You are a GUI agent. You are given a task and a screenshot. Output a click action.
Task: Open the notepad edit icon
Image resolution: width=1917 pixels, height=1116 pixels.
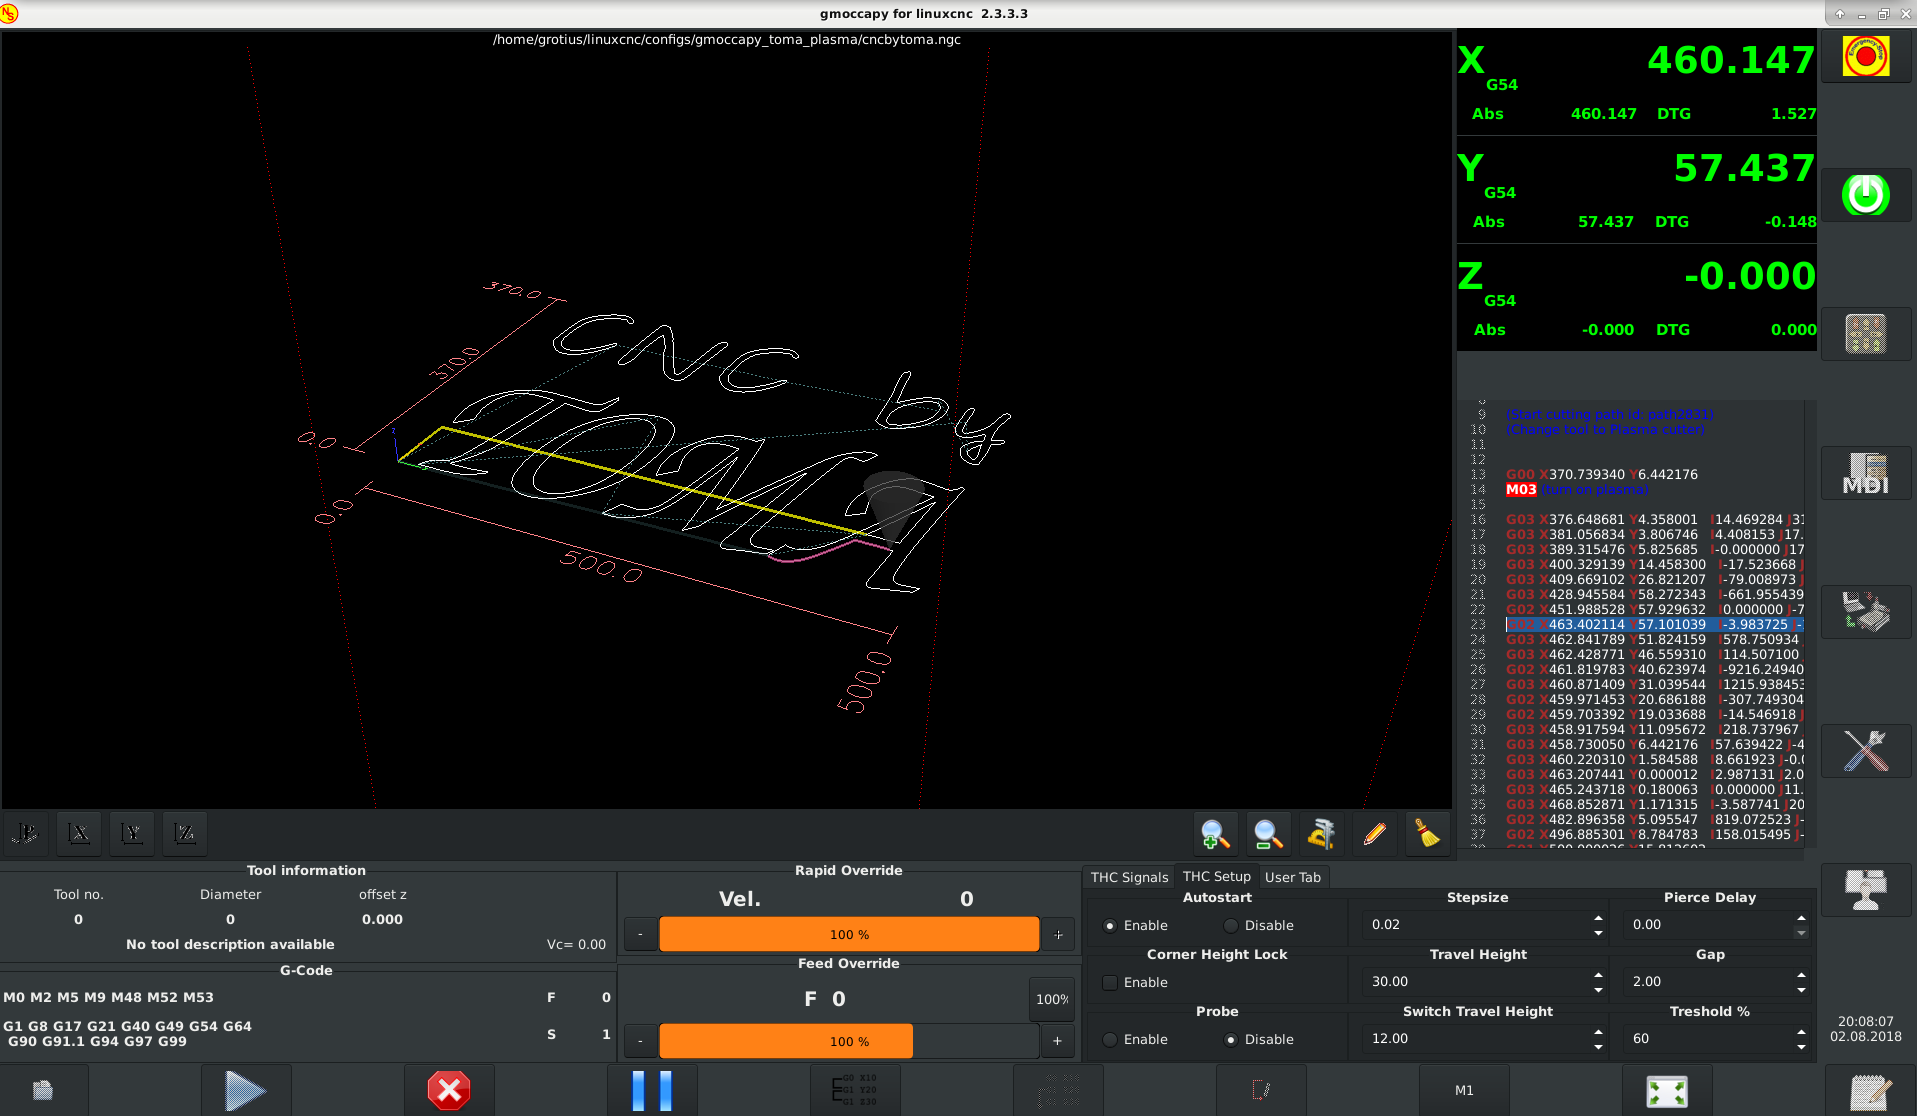click(x=1869, y=1091)
